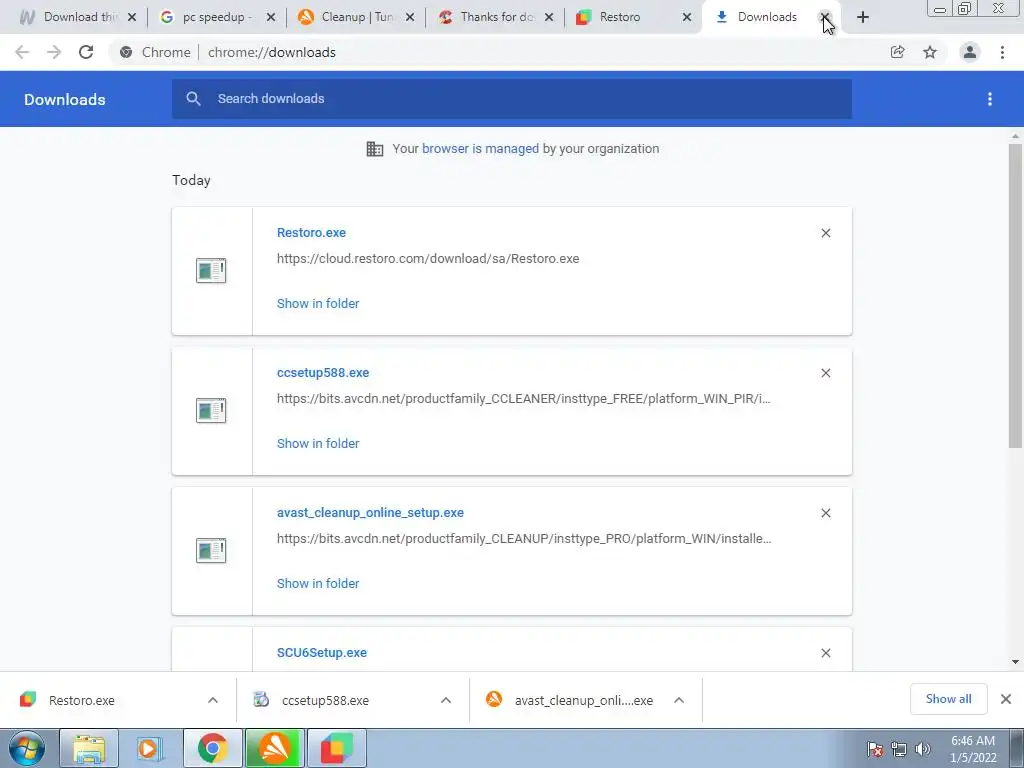The width and height of the screenshot is (1024, 768).
Task: Click the Restoro.exe file icon in list
Action: coord(211,270)
